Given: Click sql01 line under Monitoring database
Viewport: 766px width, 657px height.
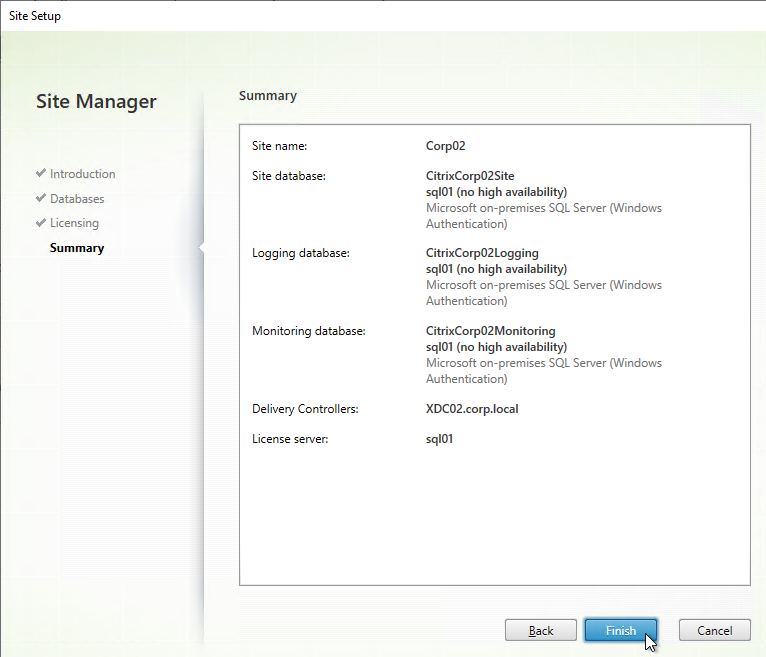Looking at the screenshot, I should point(496,347).
